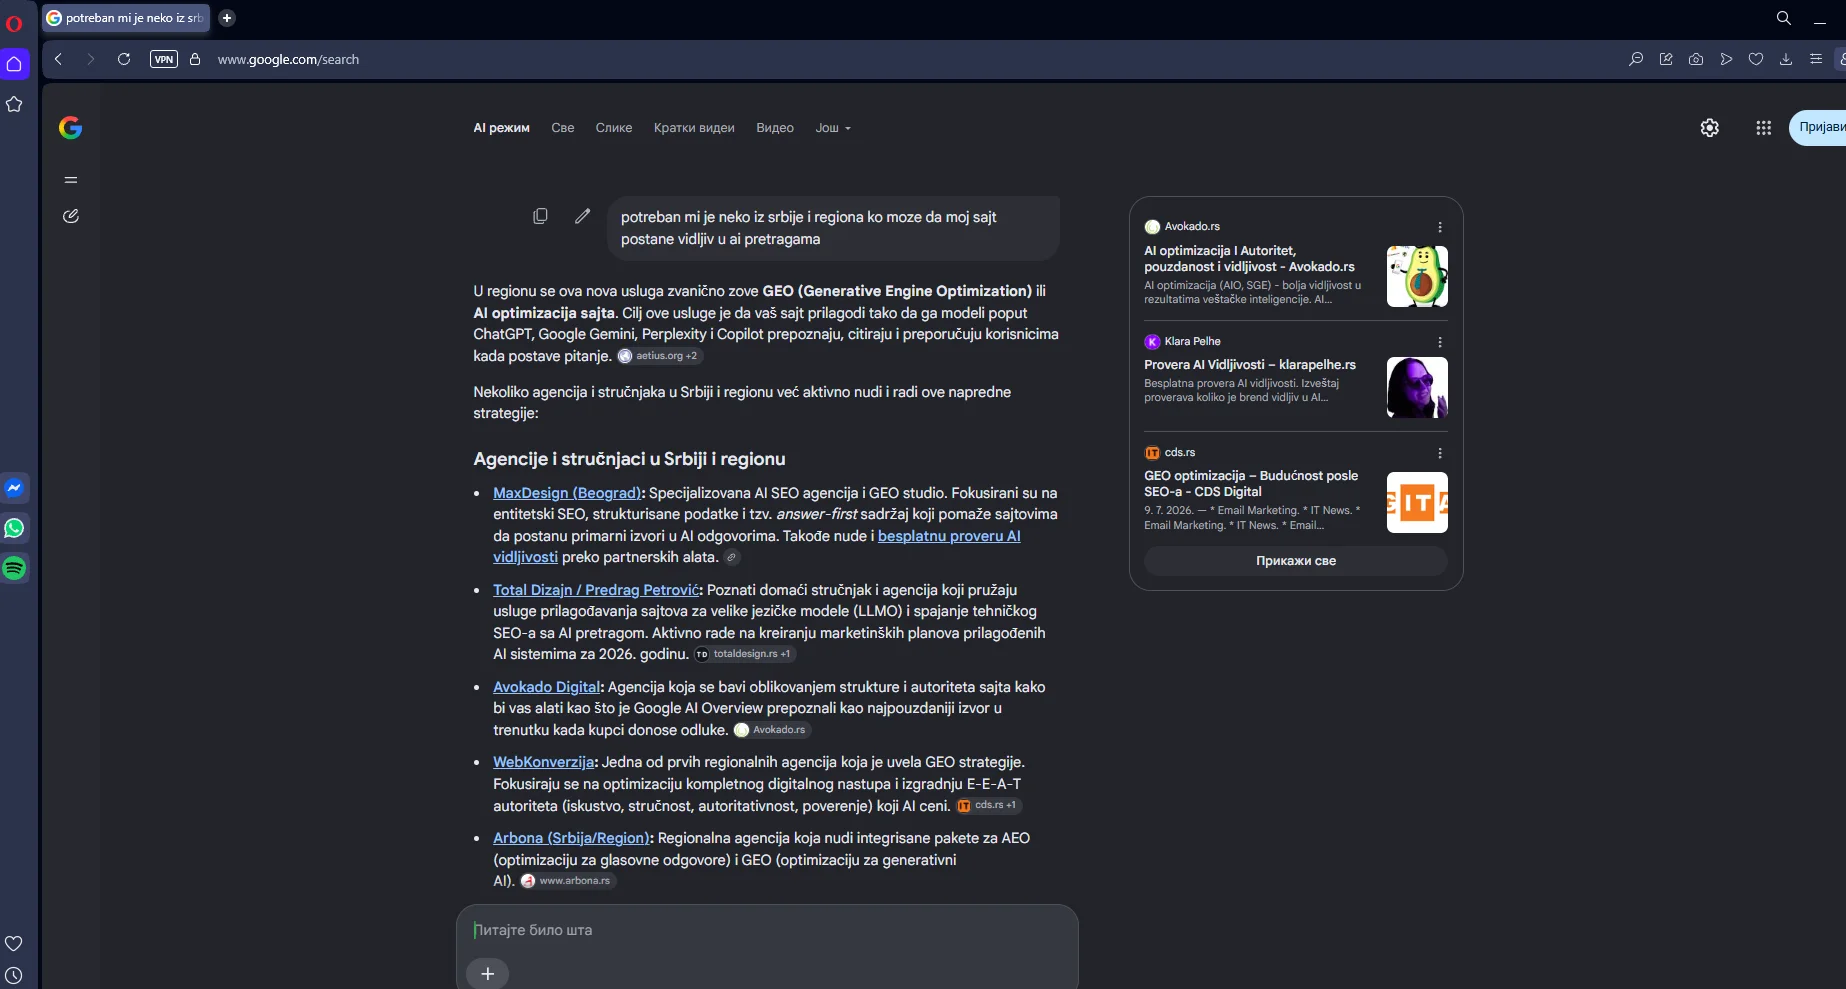The height and width of the screenshot is (989, 1846).
Task: Open Messenger in the Opera sidebar
Action: (x=14, y=488)
